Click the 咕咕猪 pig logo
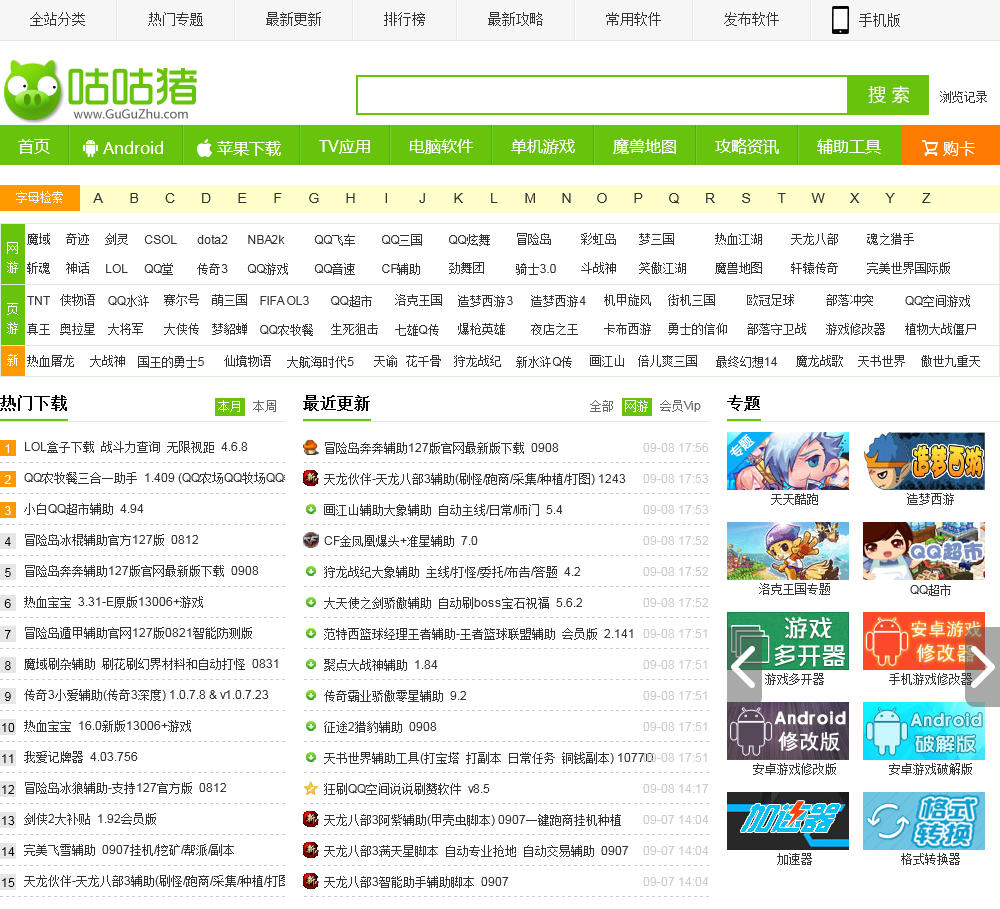Viewport: 1000px width, 909px height. [101, 90]
